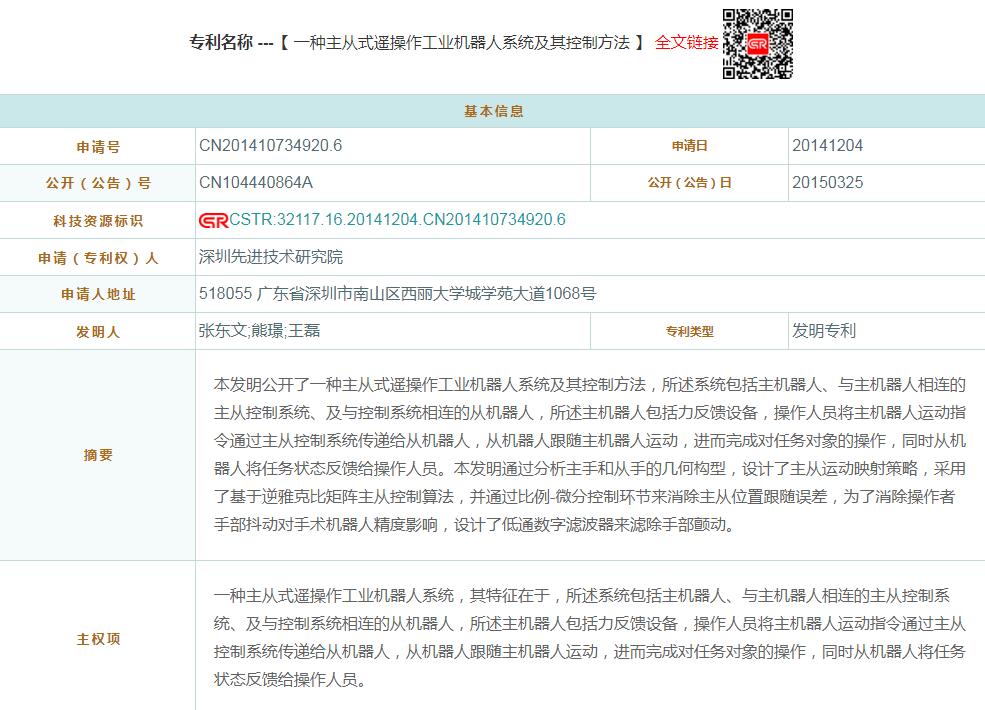Screen dimensions: 985x710
Task: Select the applicant 深圳先进技术研究院
Action: (271, 257)
